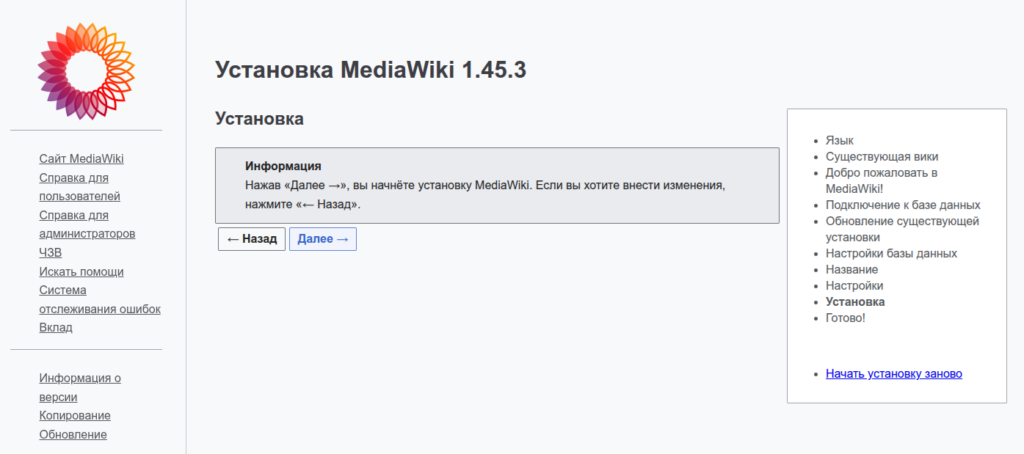Click the Название step in progress list

[x=852, y=270]
